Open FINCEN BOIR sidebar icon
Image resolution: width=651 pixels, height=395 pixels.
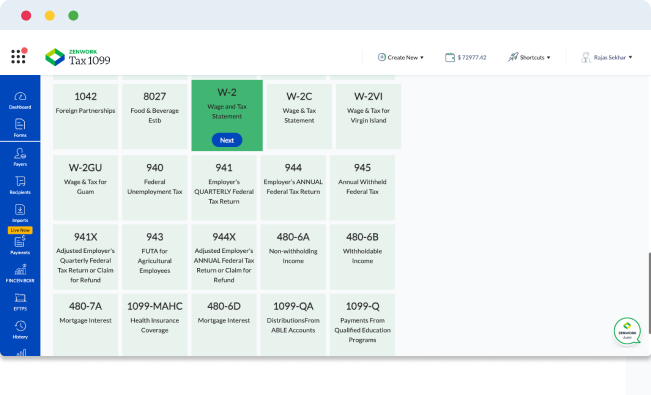tap(20, 274)
